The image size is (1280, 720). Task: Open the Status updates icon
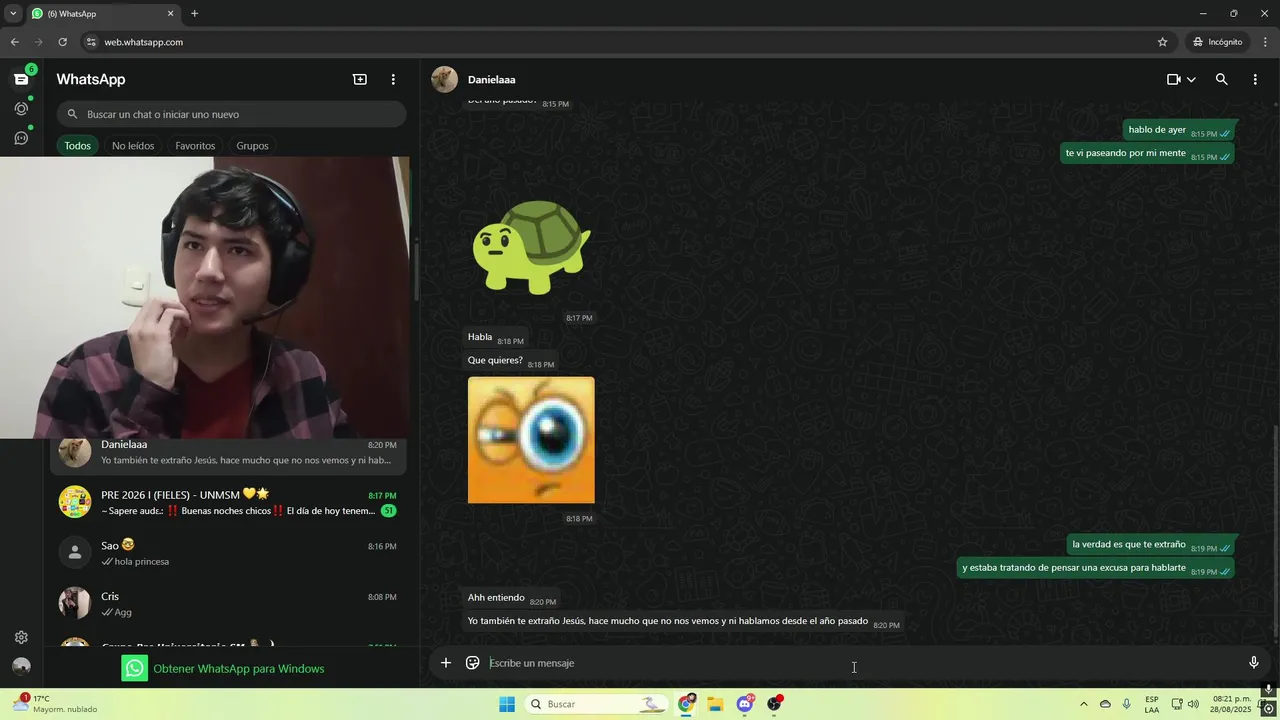[21, 108]
